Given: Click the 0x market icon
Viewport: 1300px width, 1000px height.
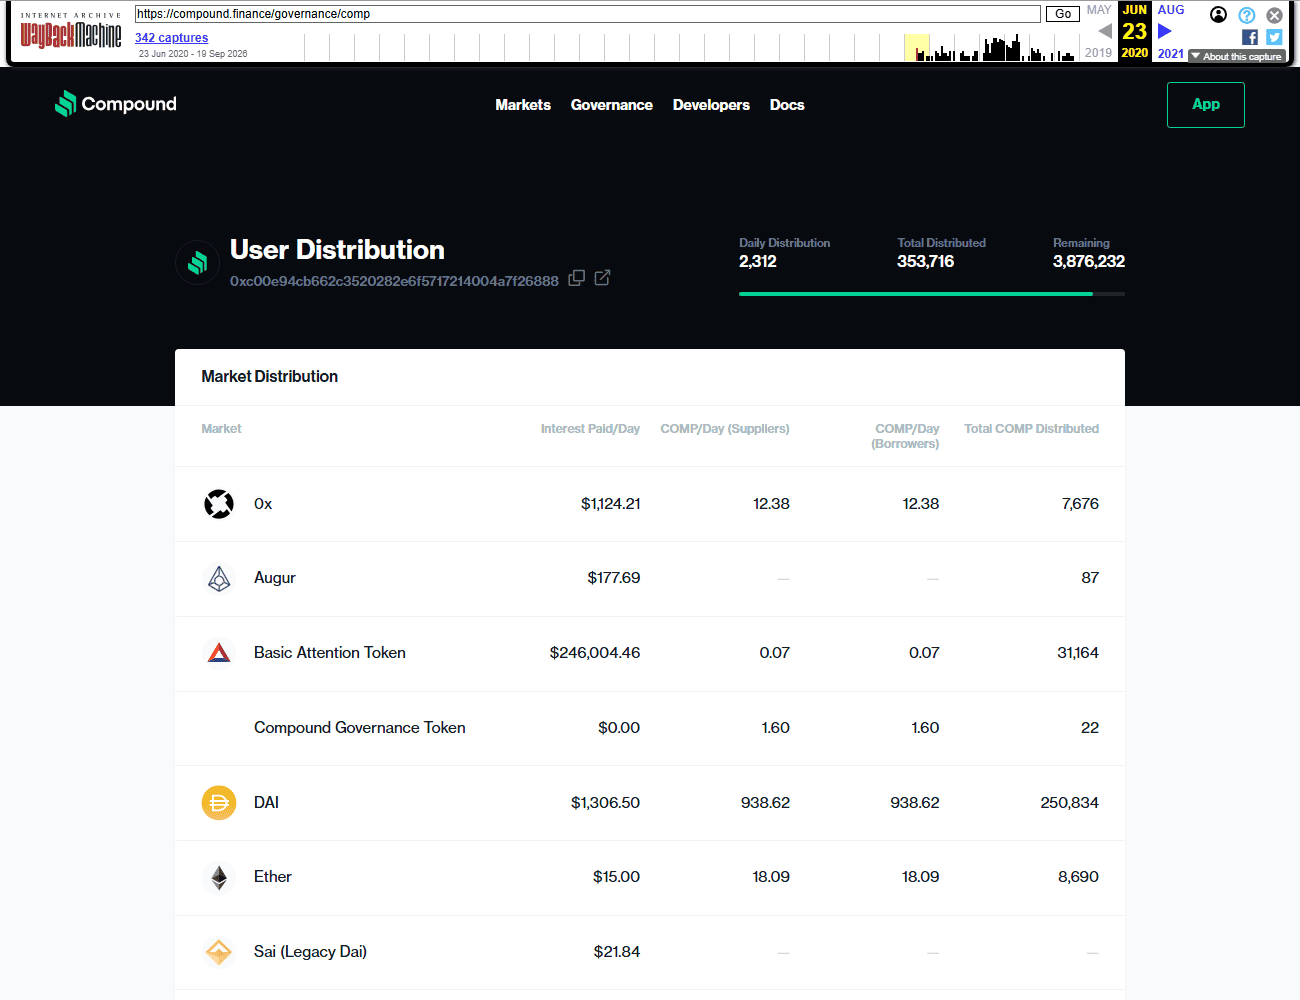Looking at the screenshot, I should coord(219,504).
